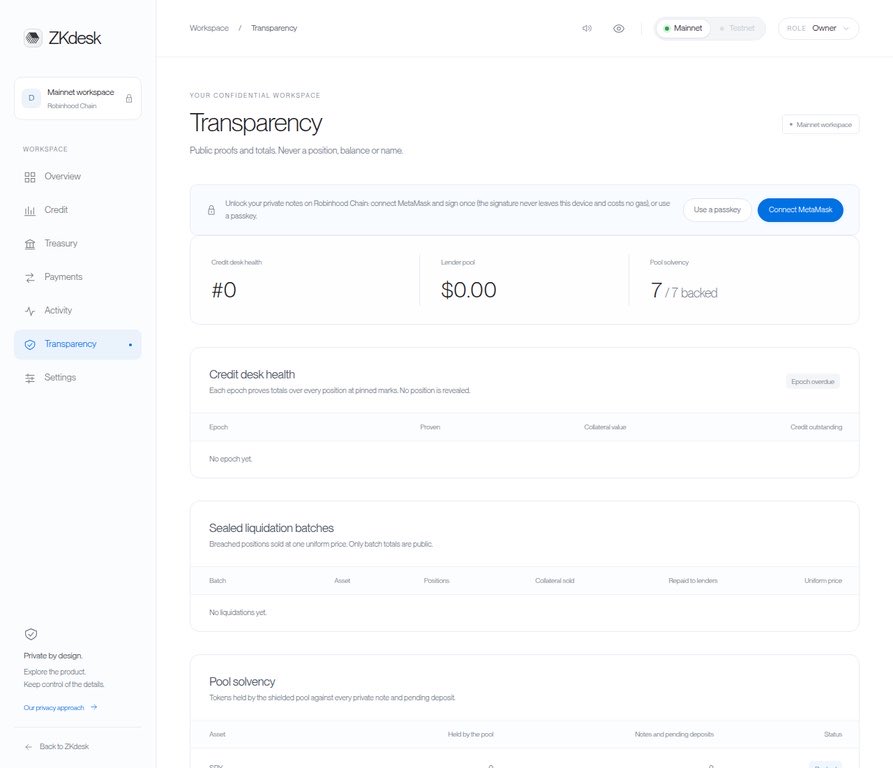Click the speaker sound icon in header
Image resolution: width=893 pixels, height=768 pixels.
[587, 28]
